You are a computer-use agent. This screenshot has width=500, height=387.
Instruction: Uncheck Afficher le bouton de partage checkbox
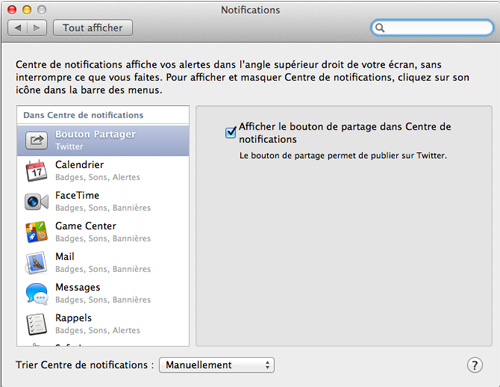click(230, 132)
